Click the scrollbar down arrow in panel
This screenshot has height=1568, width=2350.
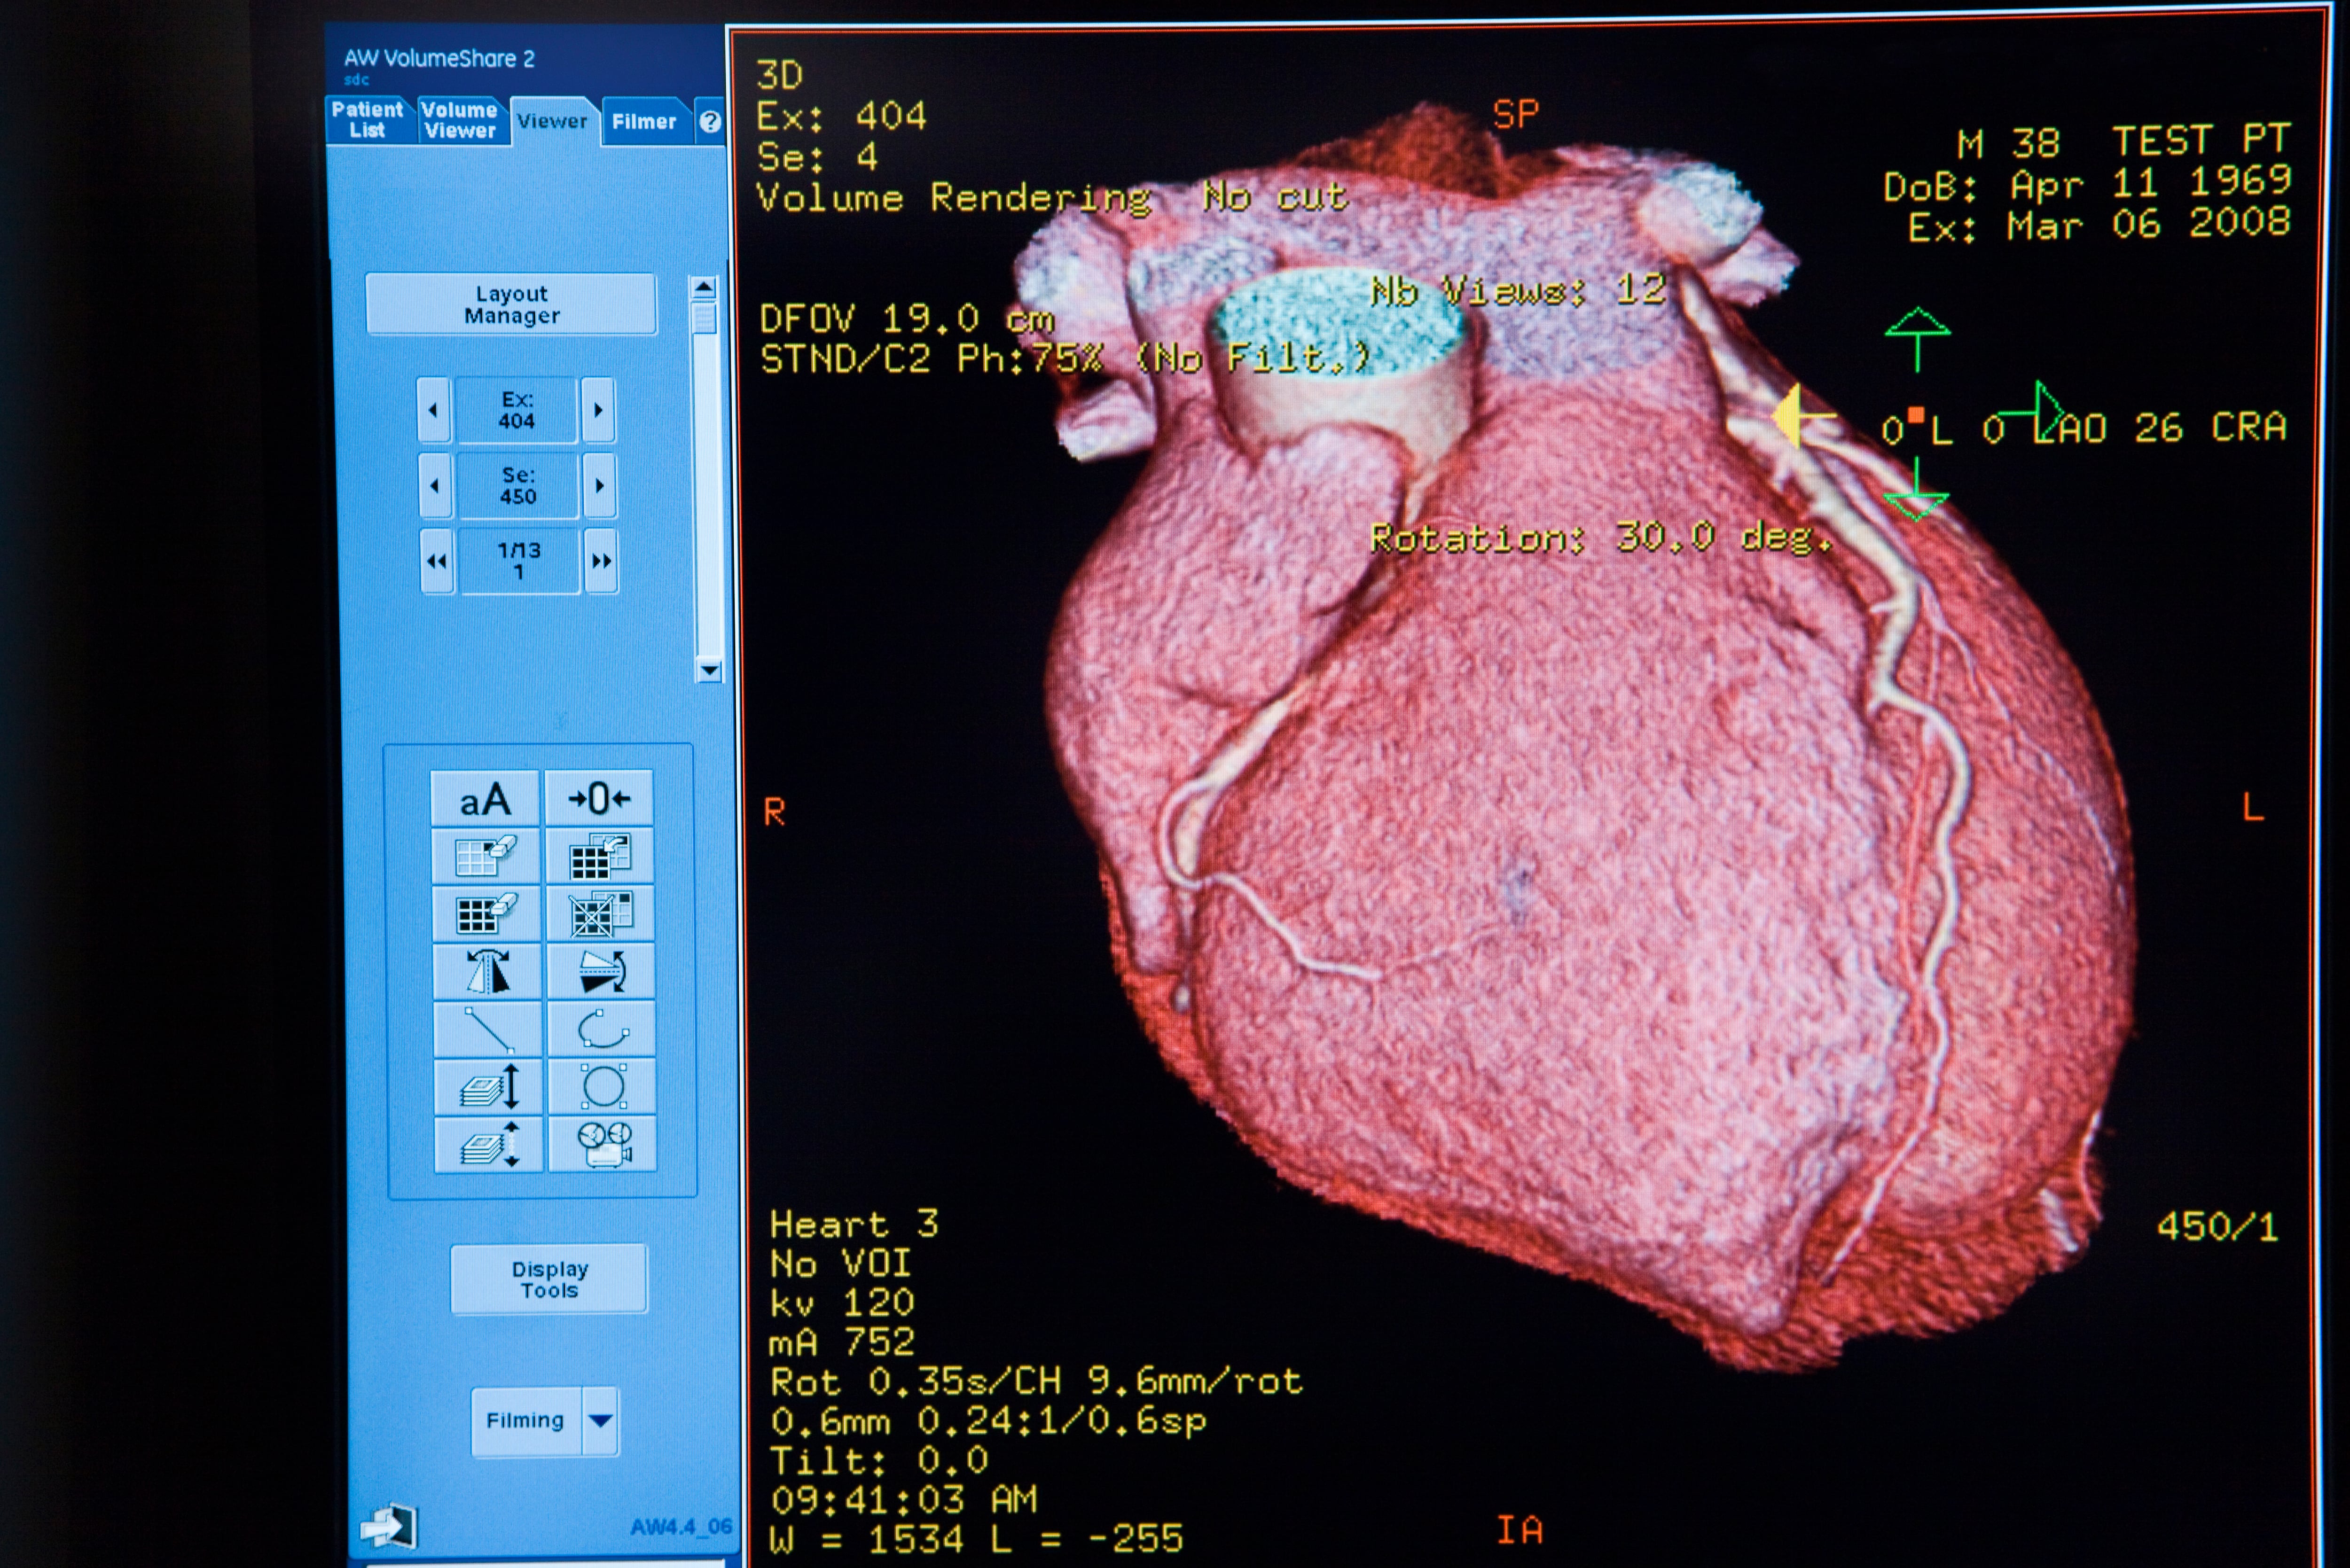coord(709,670)
